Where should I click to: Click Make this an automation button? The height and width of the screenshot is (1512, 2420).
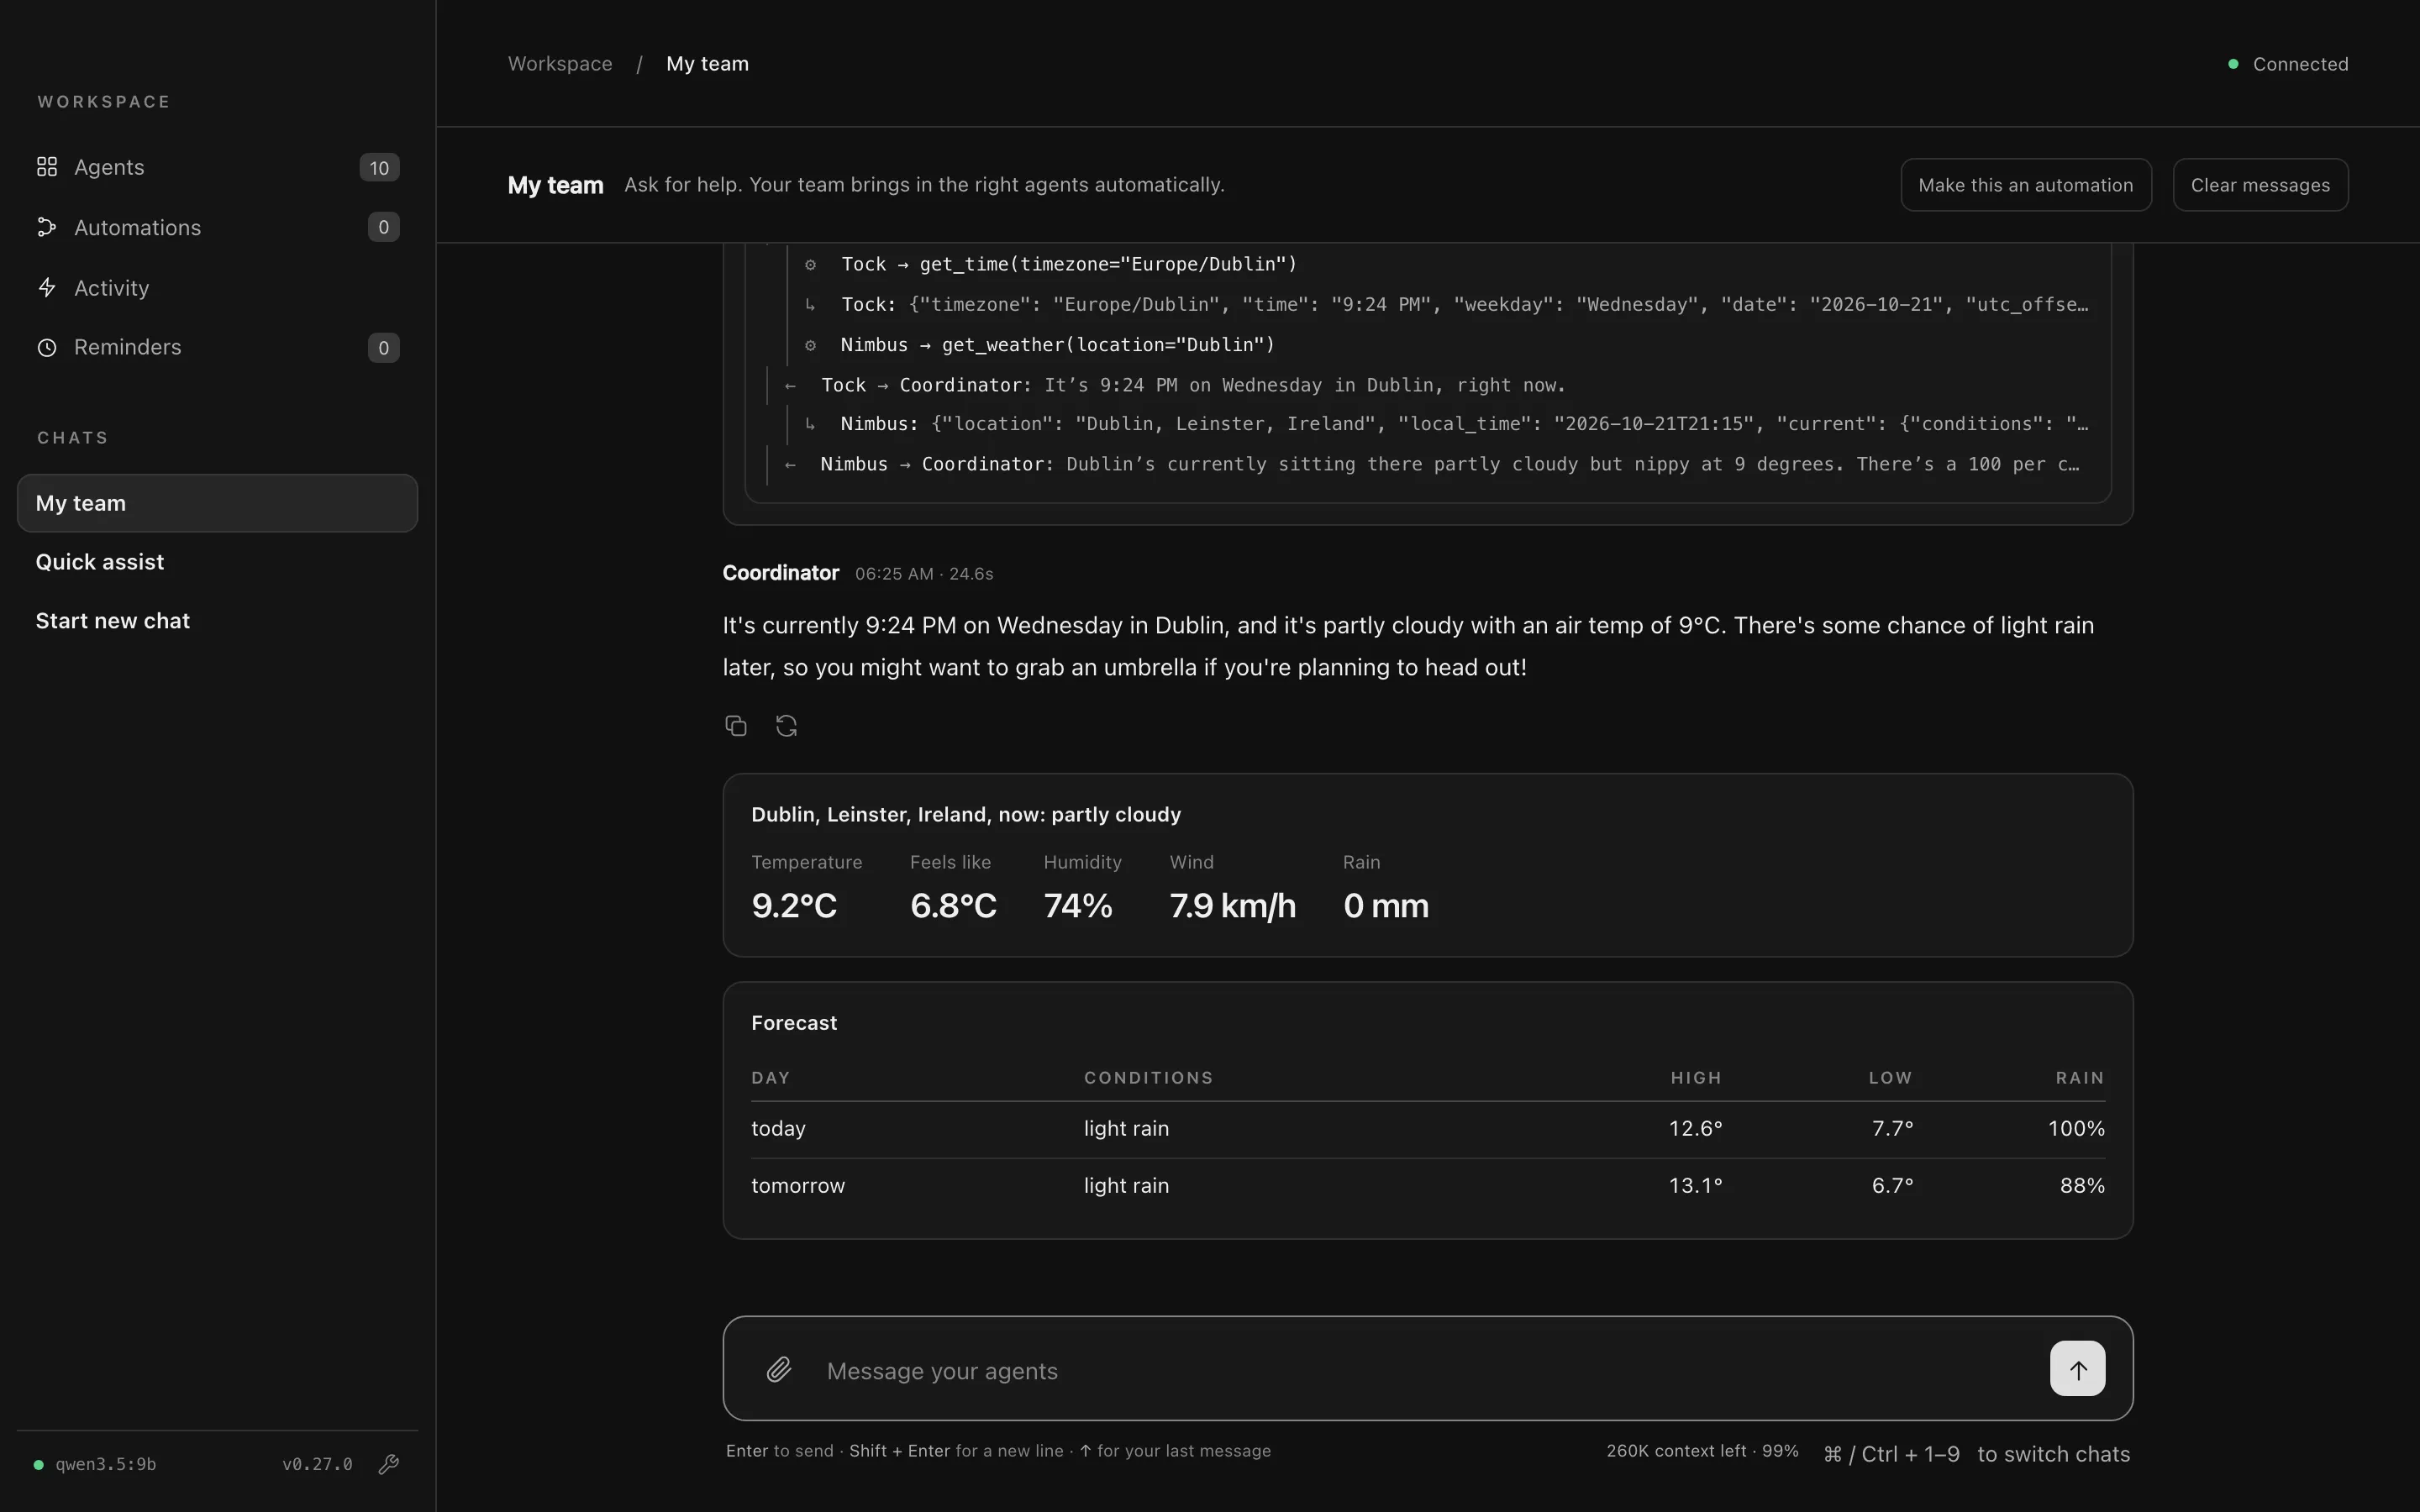pyautogui.click(x=2026, y=185)
